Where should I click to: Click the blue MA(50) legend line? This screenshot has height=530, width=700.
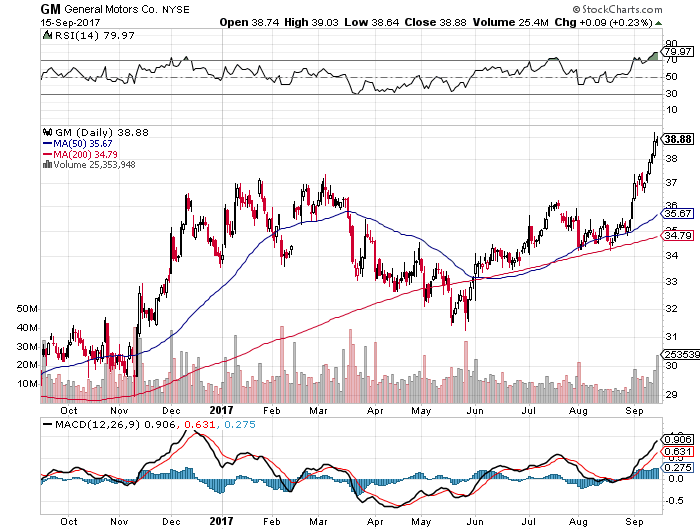point(47,144)
